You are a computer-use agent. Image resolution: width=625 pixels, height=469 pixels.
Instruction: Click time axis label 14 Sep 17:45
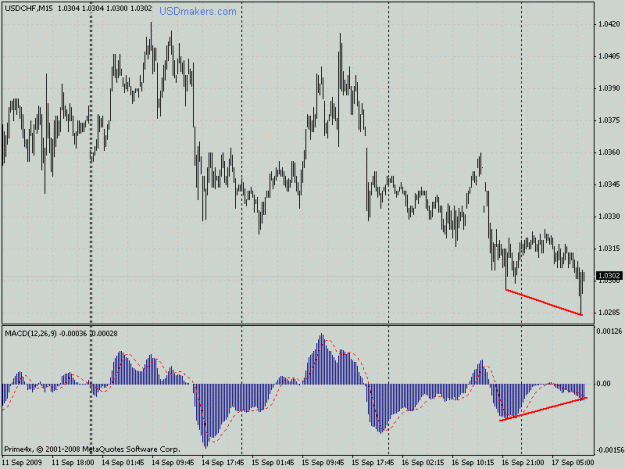[223, 463]
